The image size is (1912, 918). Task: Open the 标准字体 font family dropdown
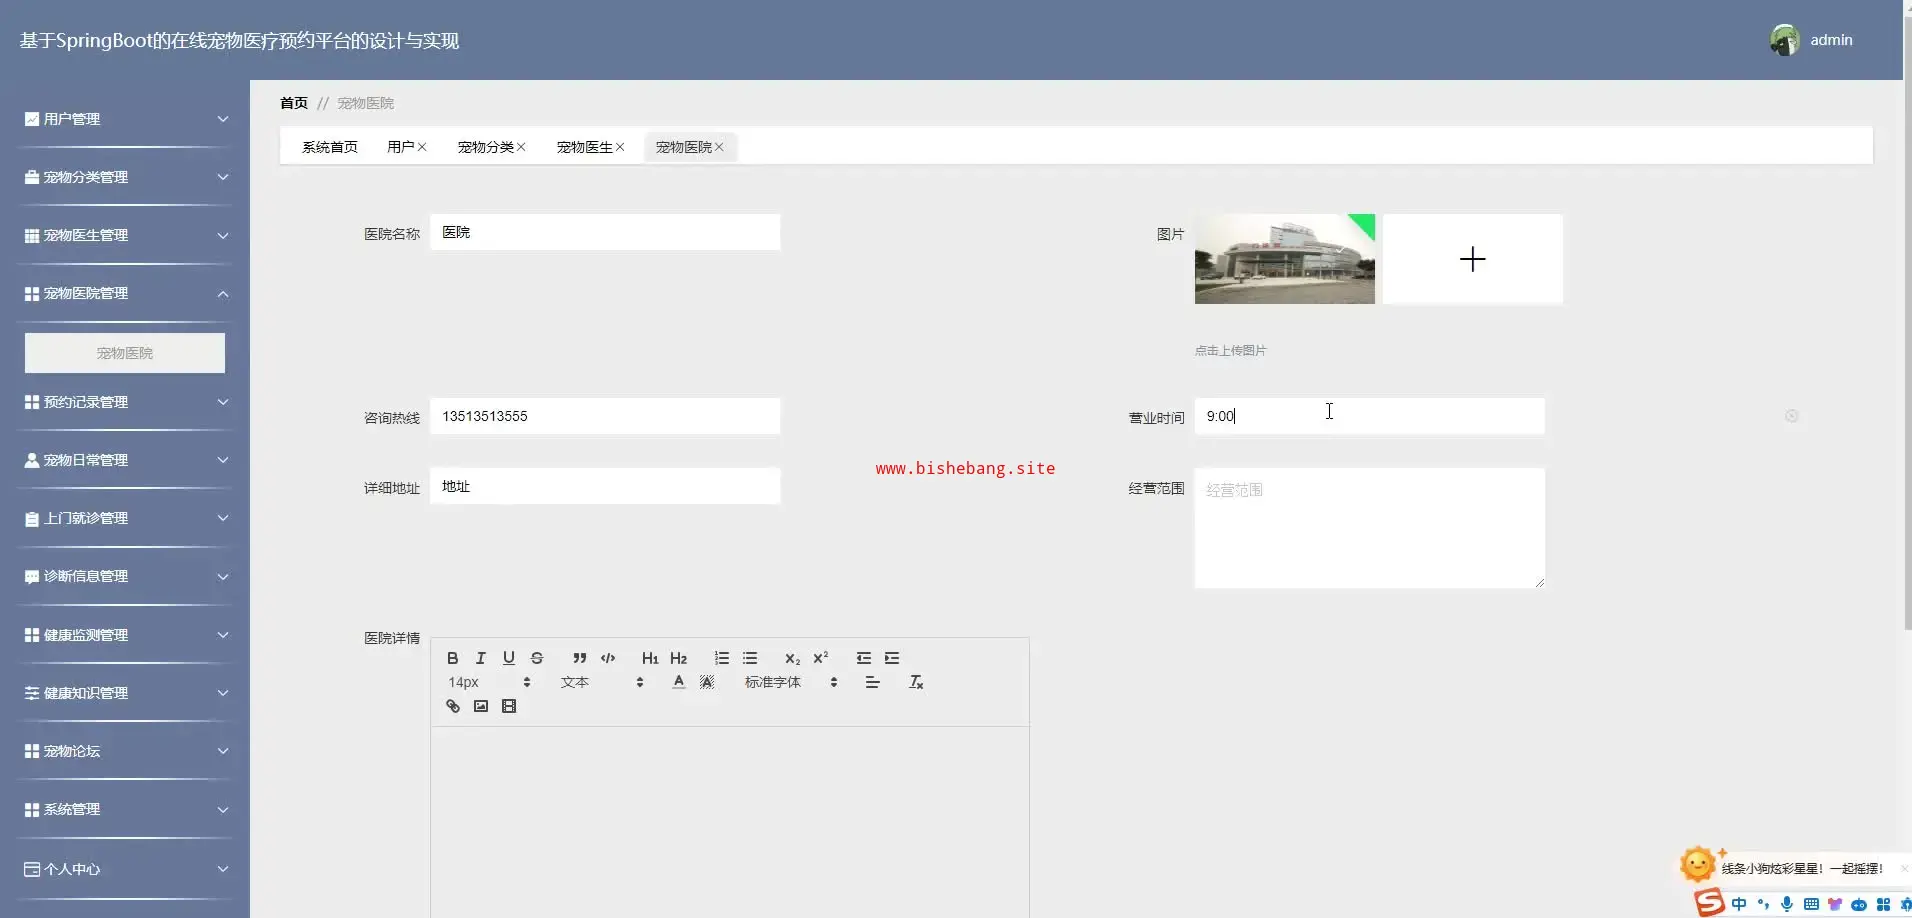click(x=790, y=682)
